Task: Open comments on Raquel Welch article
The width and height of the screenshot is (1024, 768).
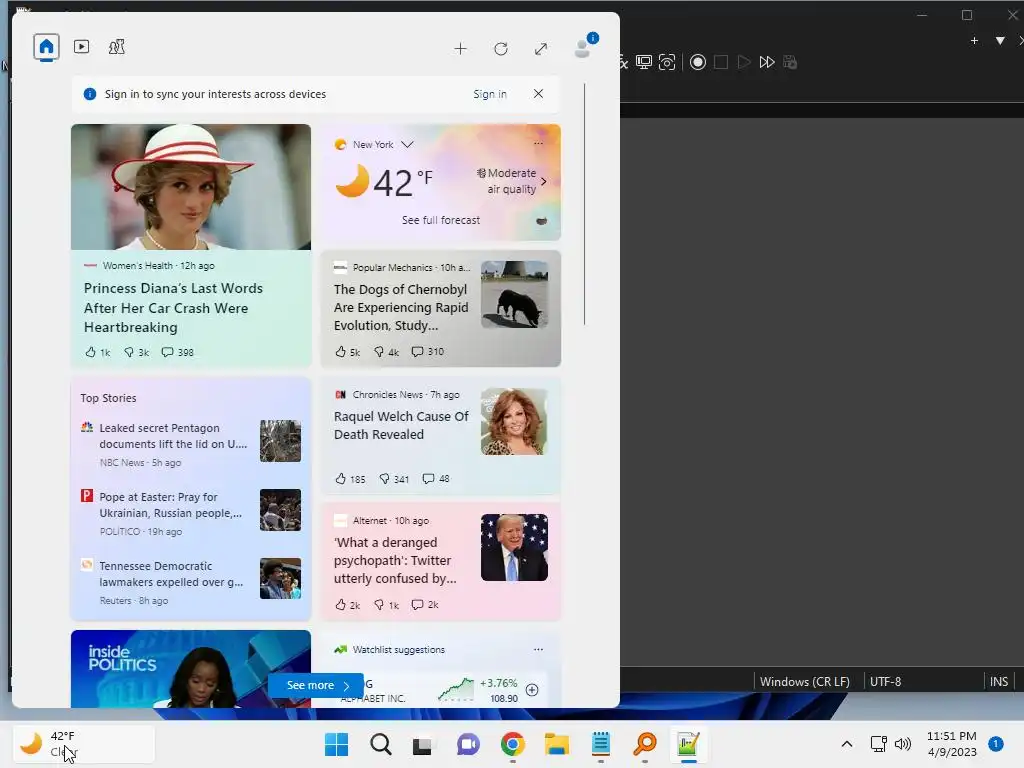Action: point(436,479)
